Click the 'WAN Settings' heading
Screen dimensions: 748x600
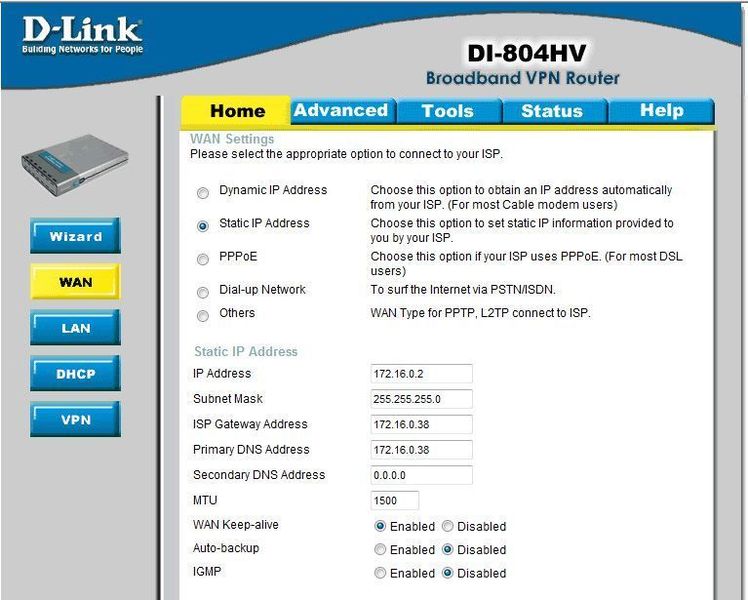232,139
